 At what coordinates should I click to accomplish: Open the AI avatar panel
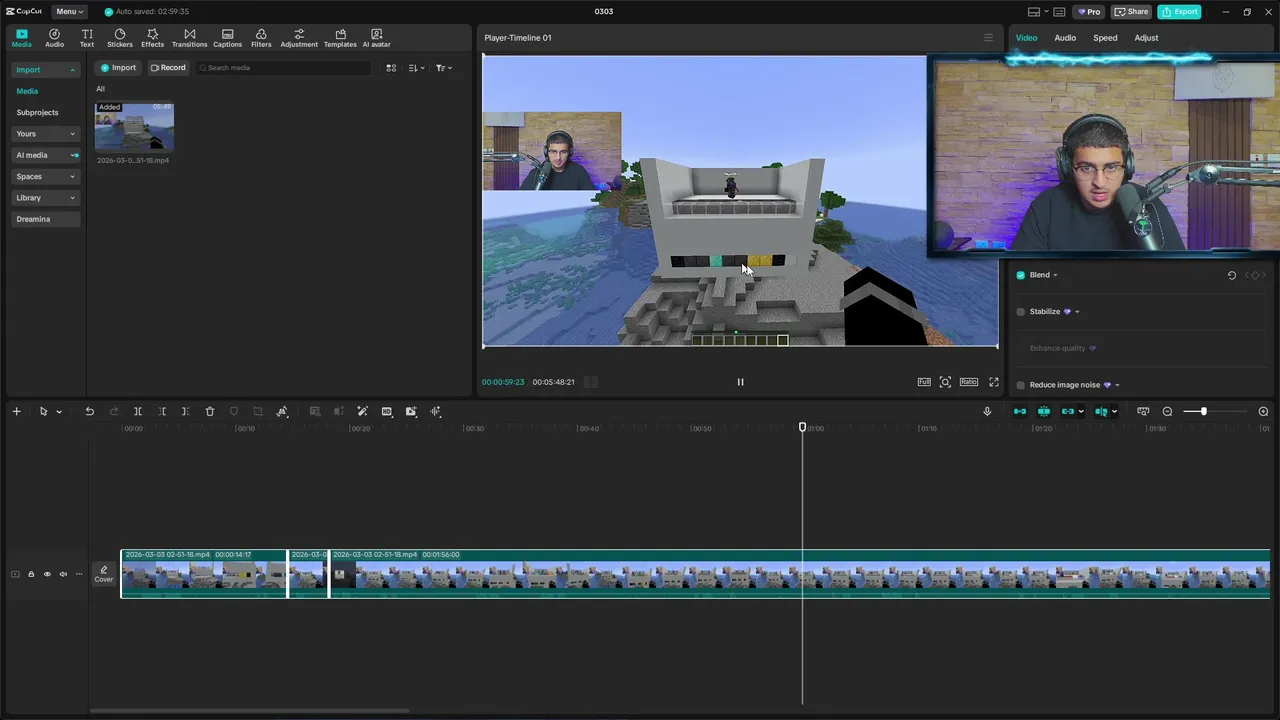(376, 38)
